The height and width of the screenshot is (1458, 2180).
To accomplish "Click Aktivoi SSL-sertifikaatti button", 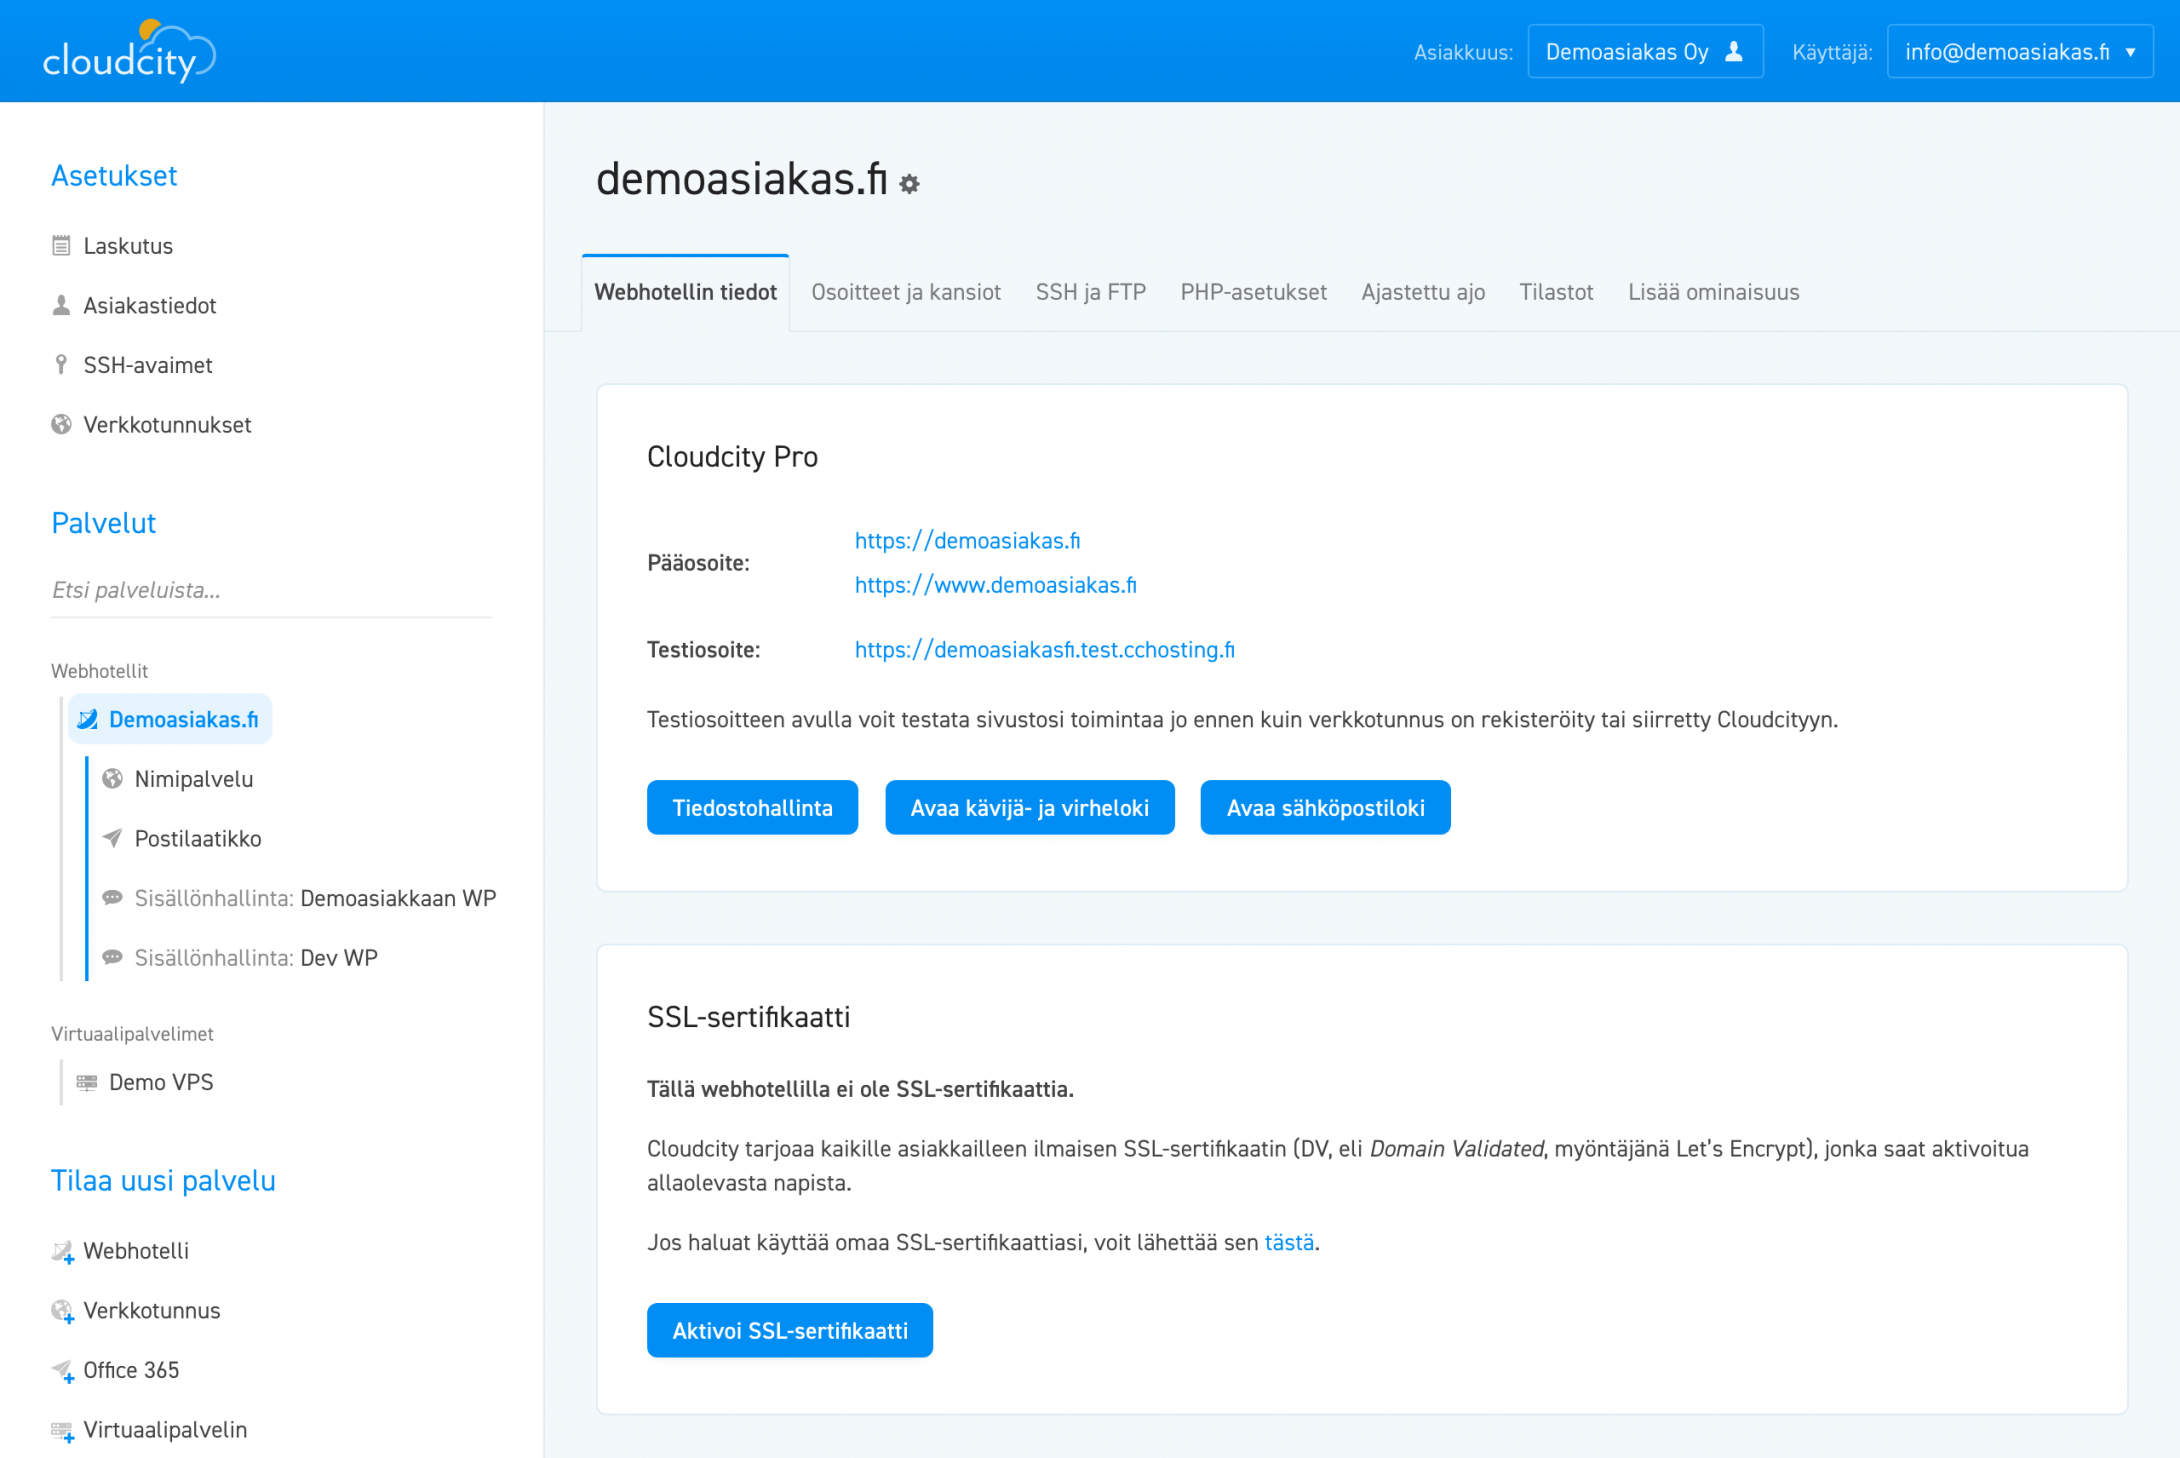I will 790,1330.
